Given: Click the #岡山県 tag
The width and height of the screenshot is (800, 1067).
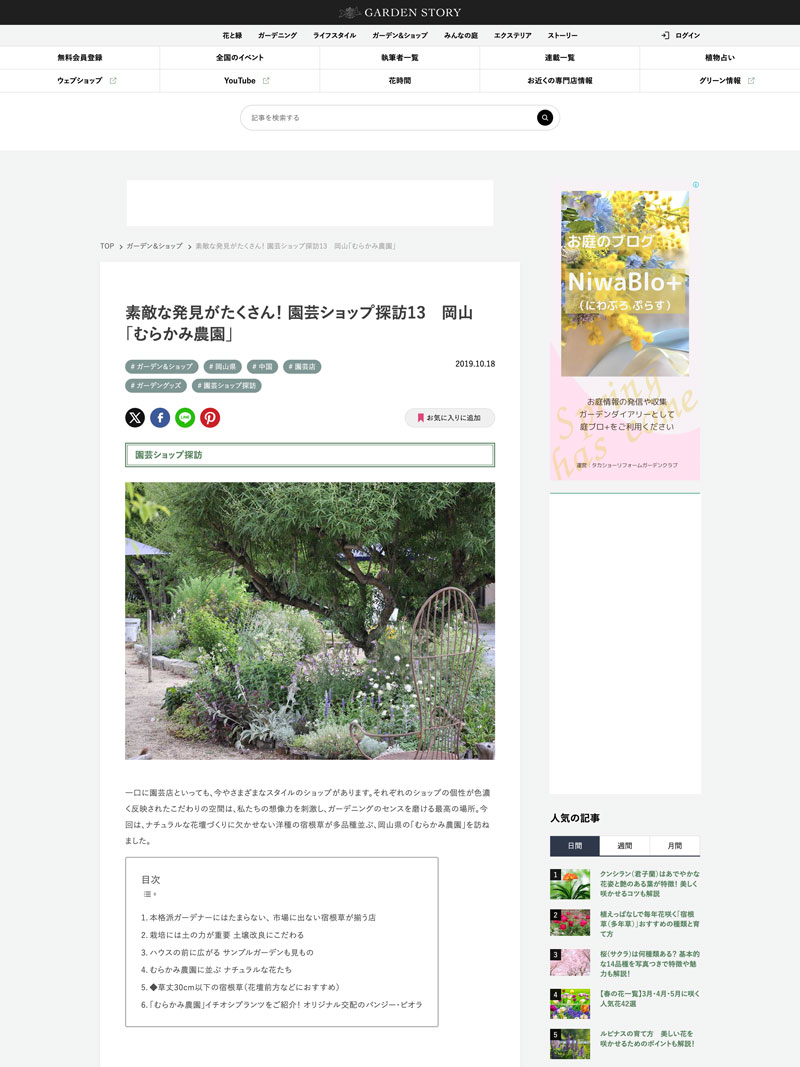Looking at the screenshot, I should pyautogui.click(x=222, y=367).
